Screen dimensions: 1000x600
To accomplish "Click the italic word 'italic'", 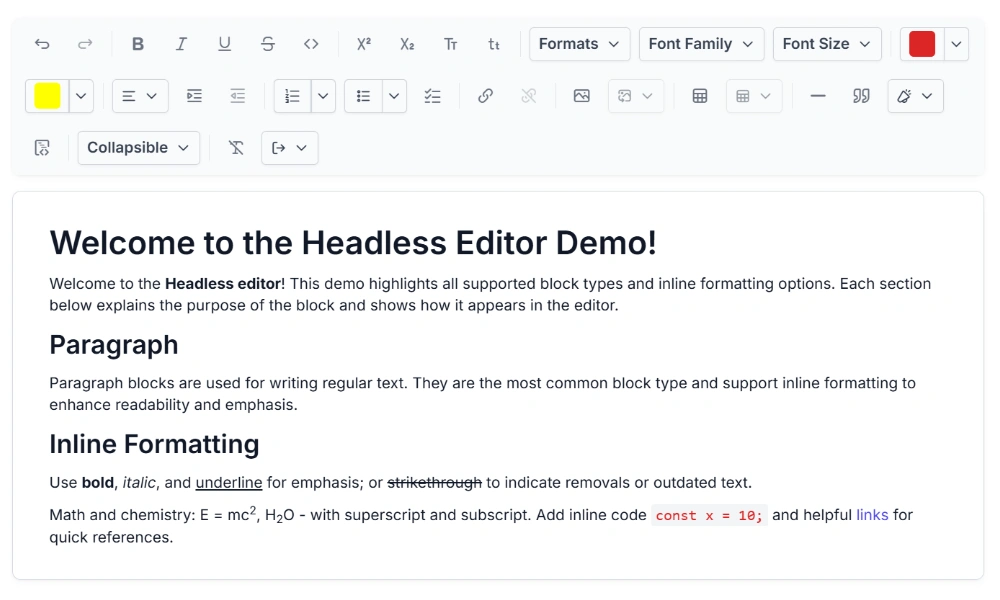I will pos(139,483).
